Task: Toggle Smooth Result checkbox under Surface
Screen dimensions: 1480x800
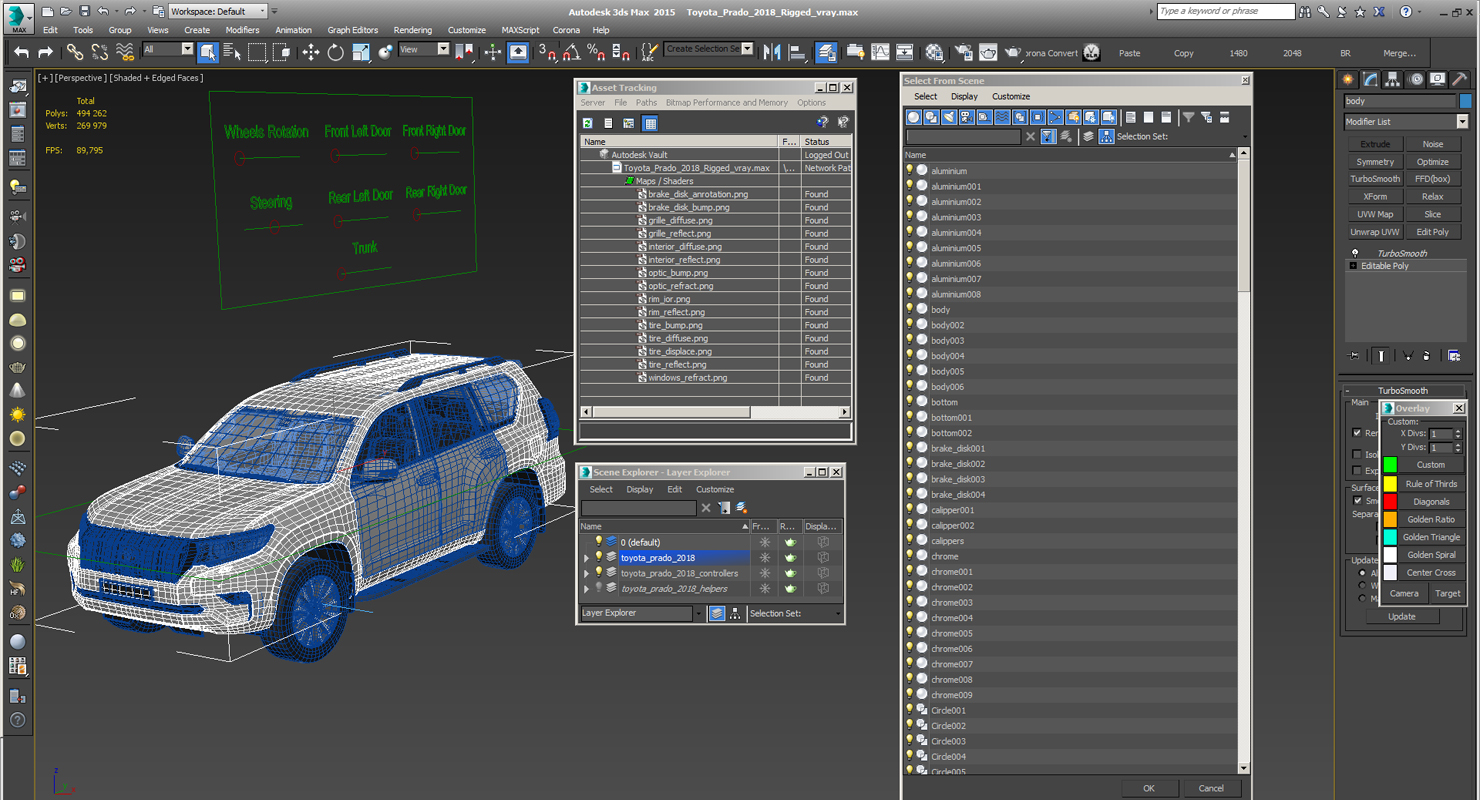Action: click(1357, 501)
